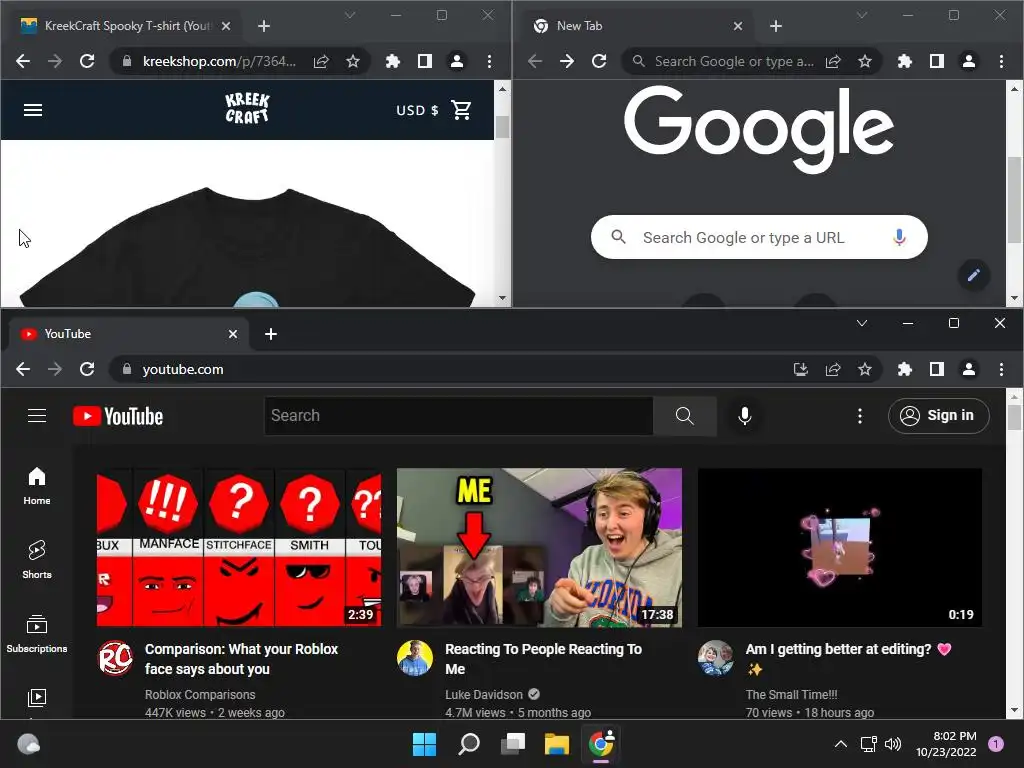Open new tab in the KreekCraft window
The image size is (1024, 768).
coord(264,26)
